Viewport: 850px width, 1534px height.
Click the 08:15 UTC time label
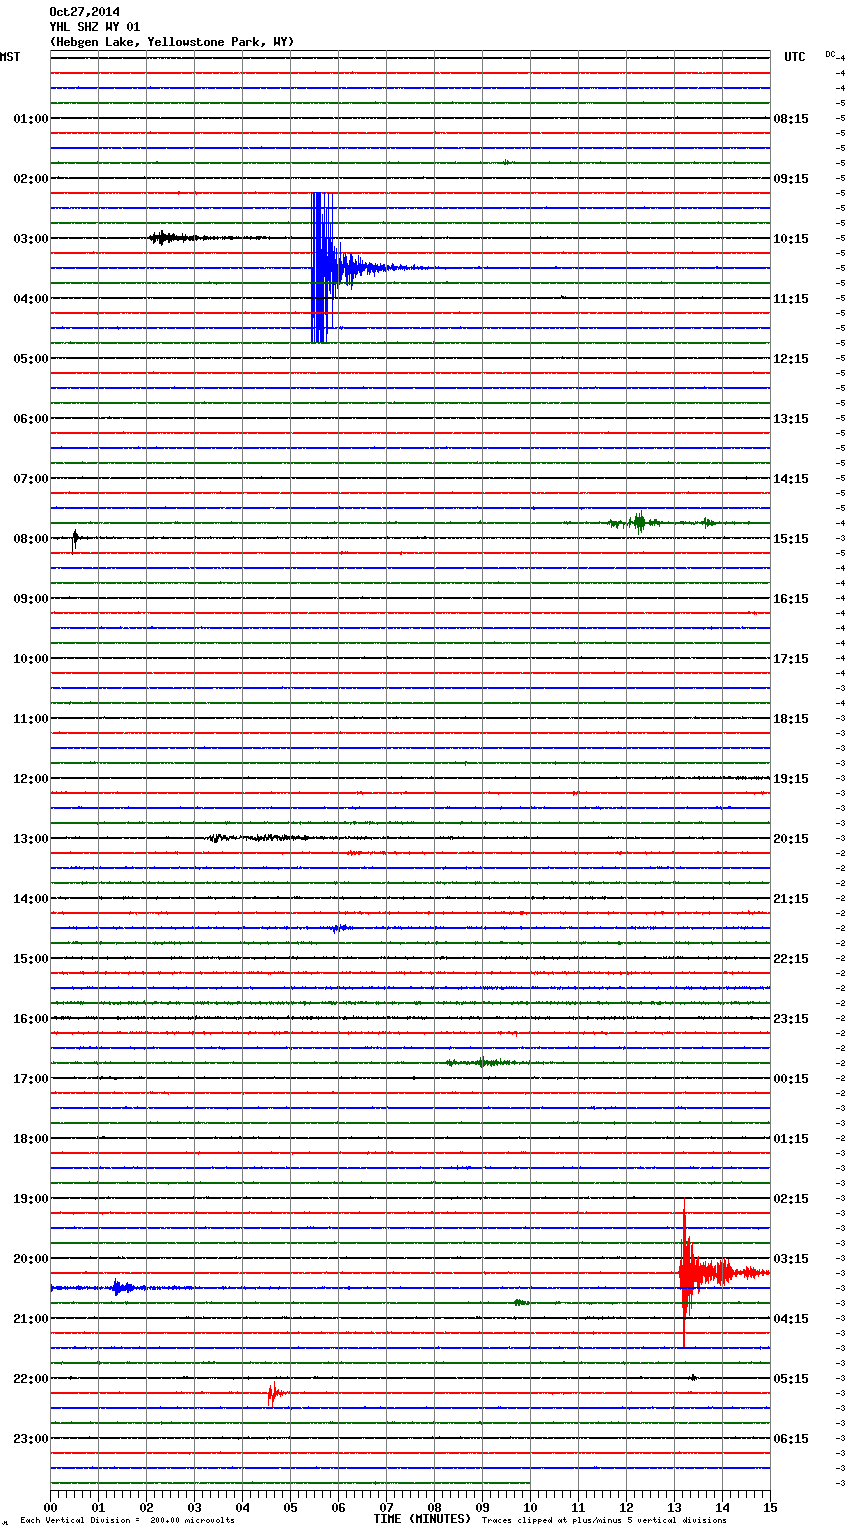pos(791,119)
